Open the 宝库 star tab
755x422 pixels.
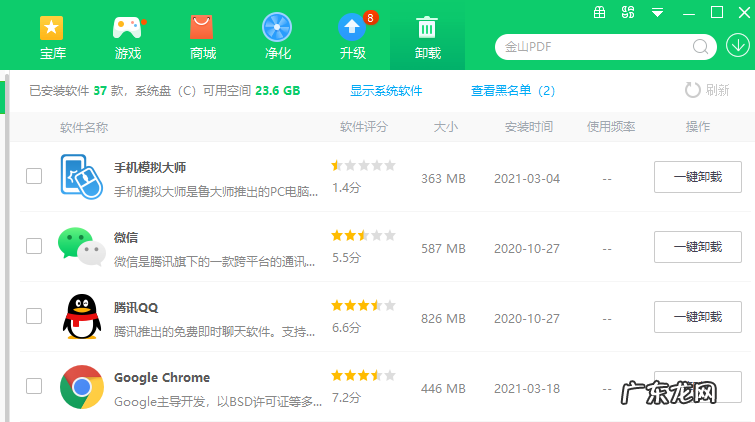(x=52, y=38)
